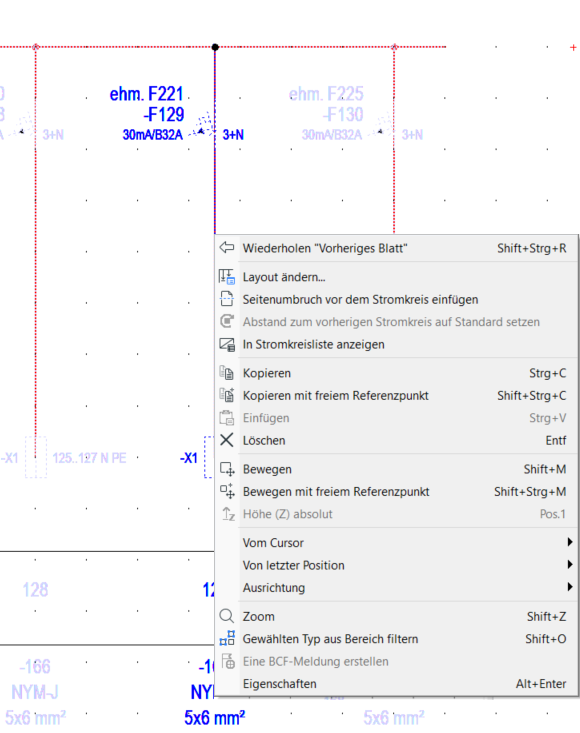Open the Ausrichtung submenu arrow
The width and height of the screenshot is (580, 733).
tap(570, 587)
